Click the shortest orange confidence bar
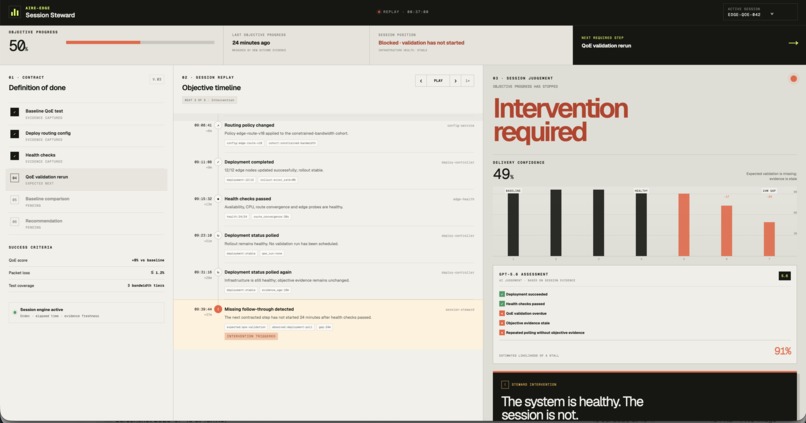806x423 pixels. [769, 238]
